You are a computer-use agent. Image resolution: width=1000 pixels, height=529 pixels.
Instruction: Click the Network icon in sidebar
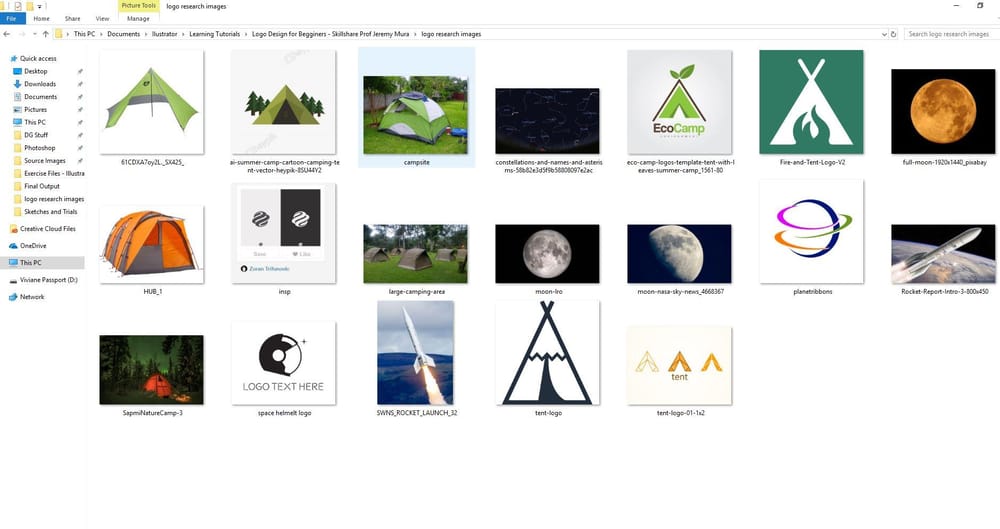pyautogui.click(x=13, y=297)
